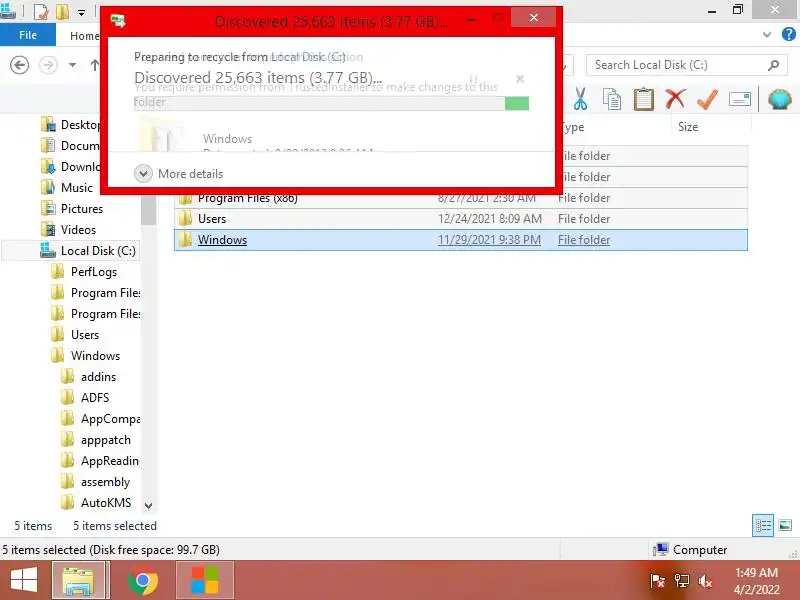Image resolution: width=800 pixels, height=600 pixels.
Task: Click the Rename toolbar icon
Action: (740, 99)
